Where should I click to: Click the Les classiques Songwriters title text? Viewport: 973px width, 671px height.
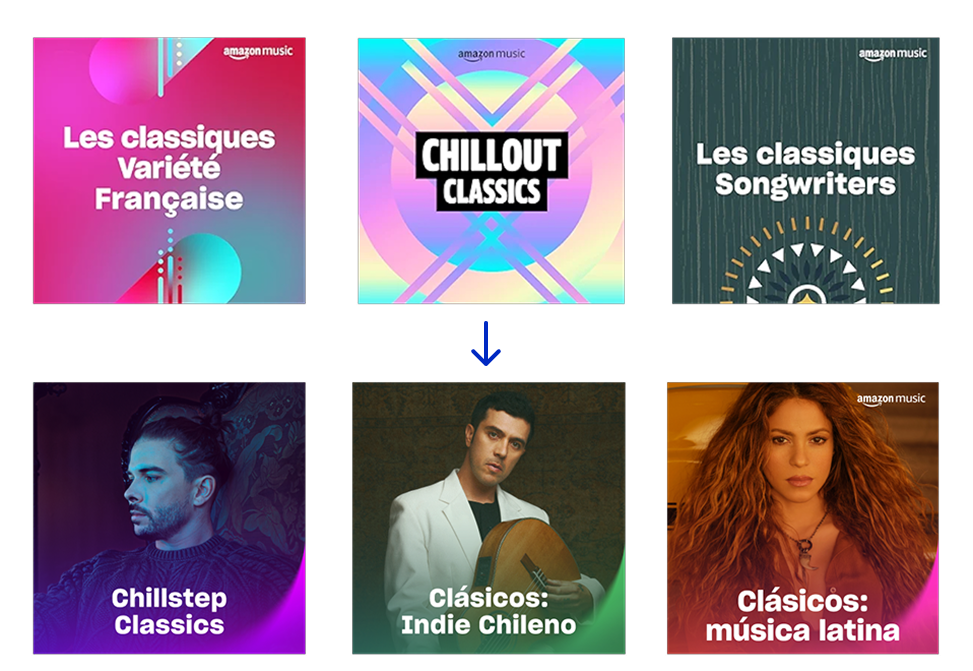tap(805, 169)
